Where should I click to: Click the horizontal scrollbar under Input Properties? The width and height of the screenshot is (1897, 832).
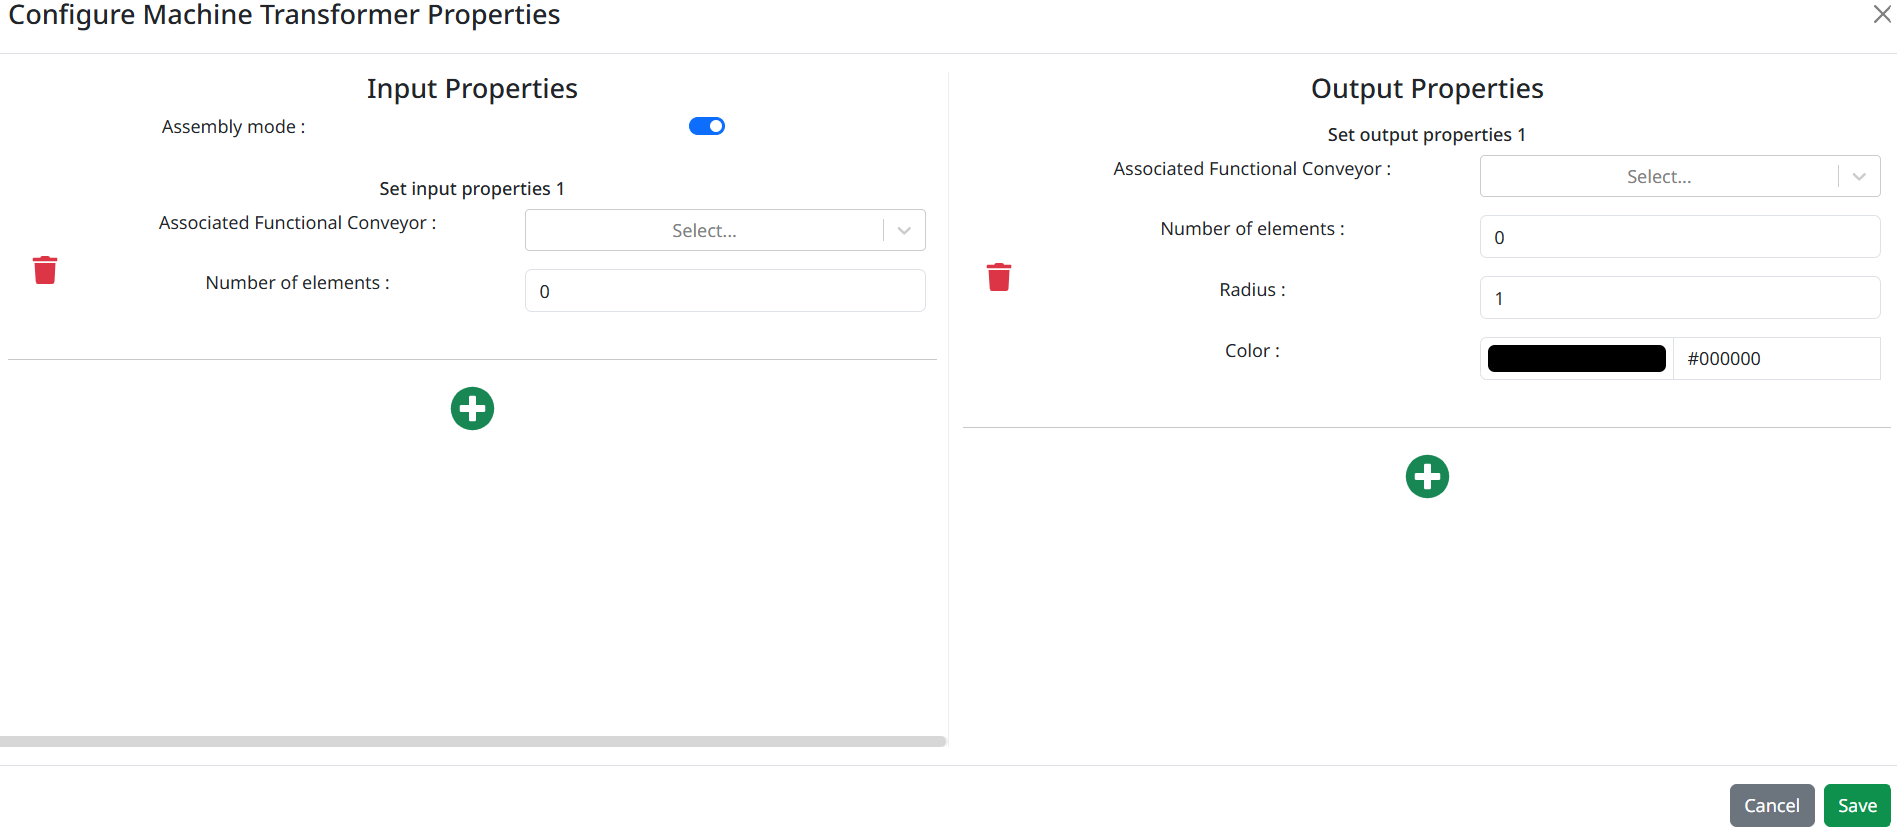tap(472, 742)
